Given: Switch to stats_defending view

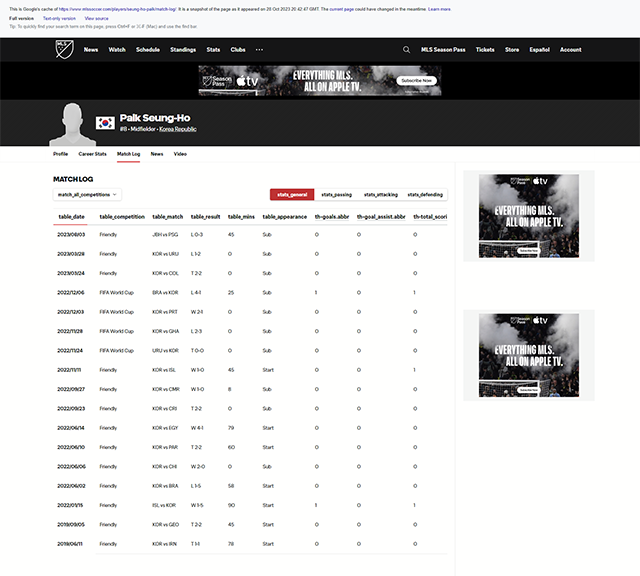Looking at the screenshot, I should click(424, 195).
